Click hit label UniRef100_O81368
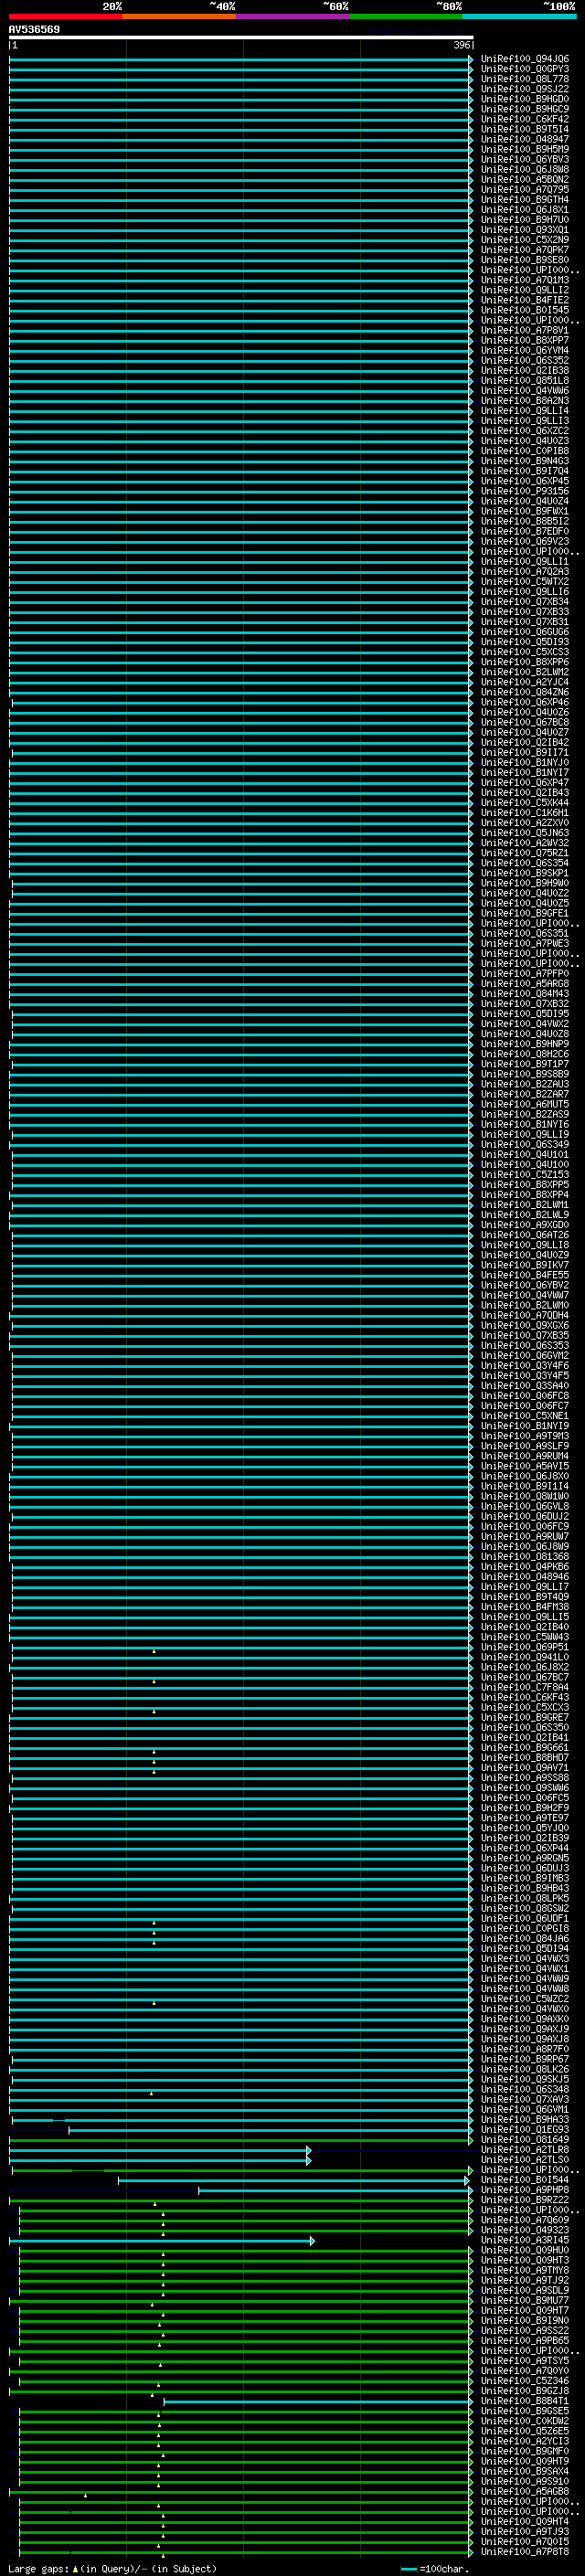 click(x=525, y=1556)
